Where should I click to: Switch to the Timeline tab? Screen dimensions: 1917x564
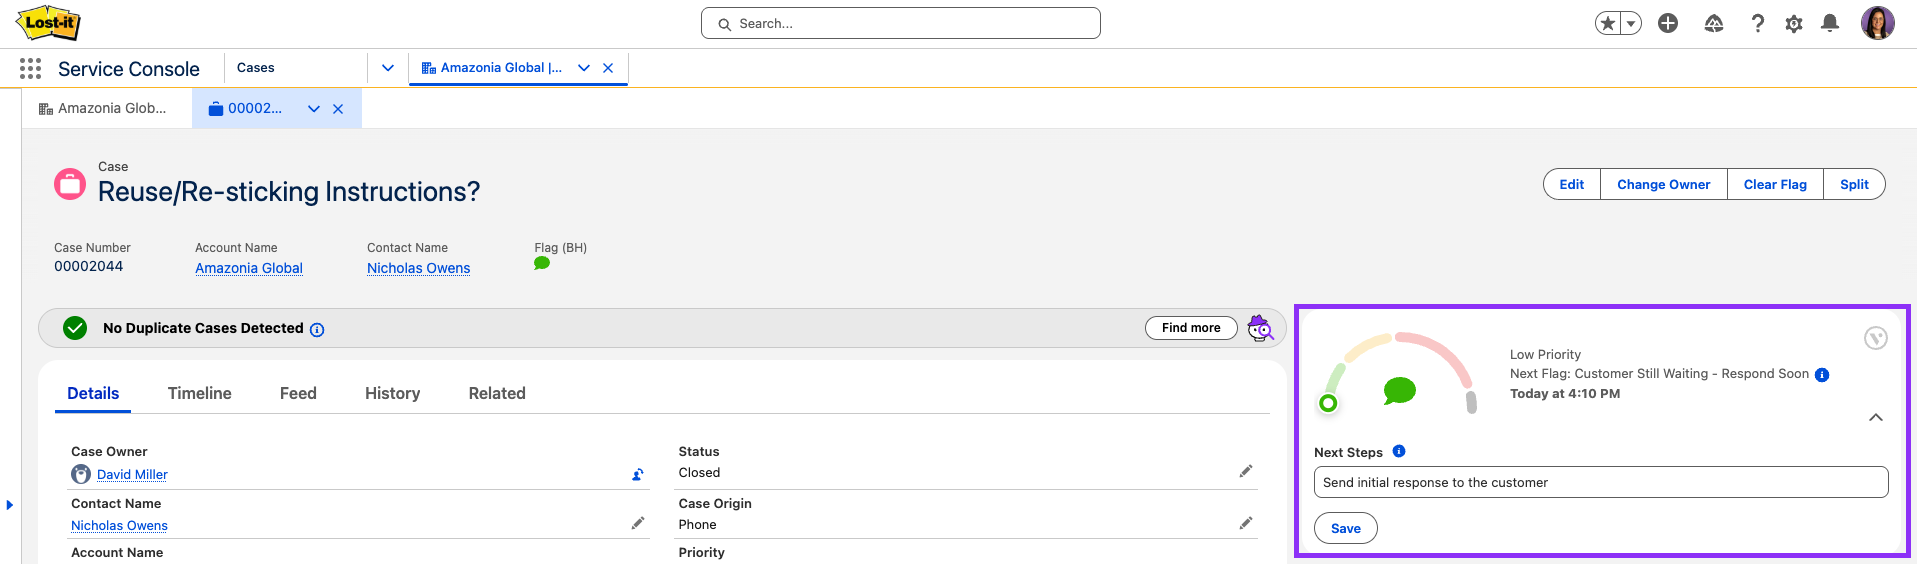[200, 393]
